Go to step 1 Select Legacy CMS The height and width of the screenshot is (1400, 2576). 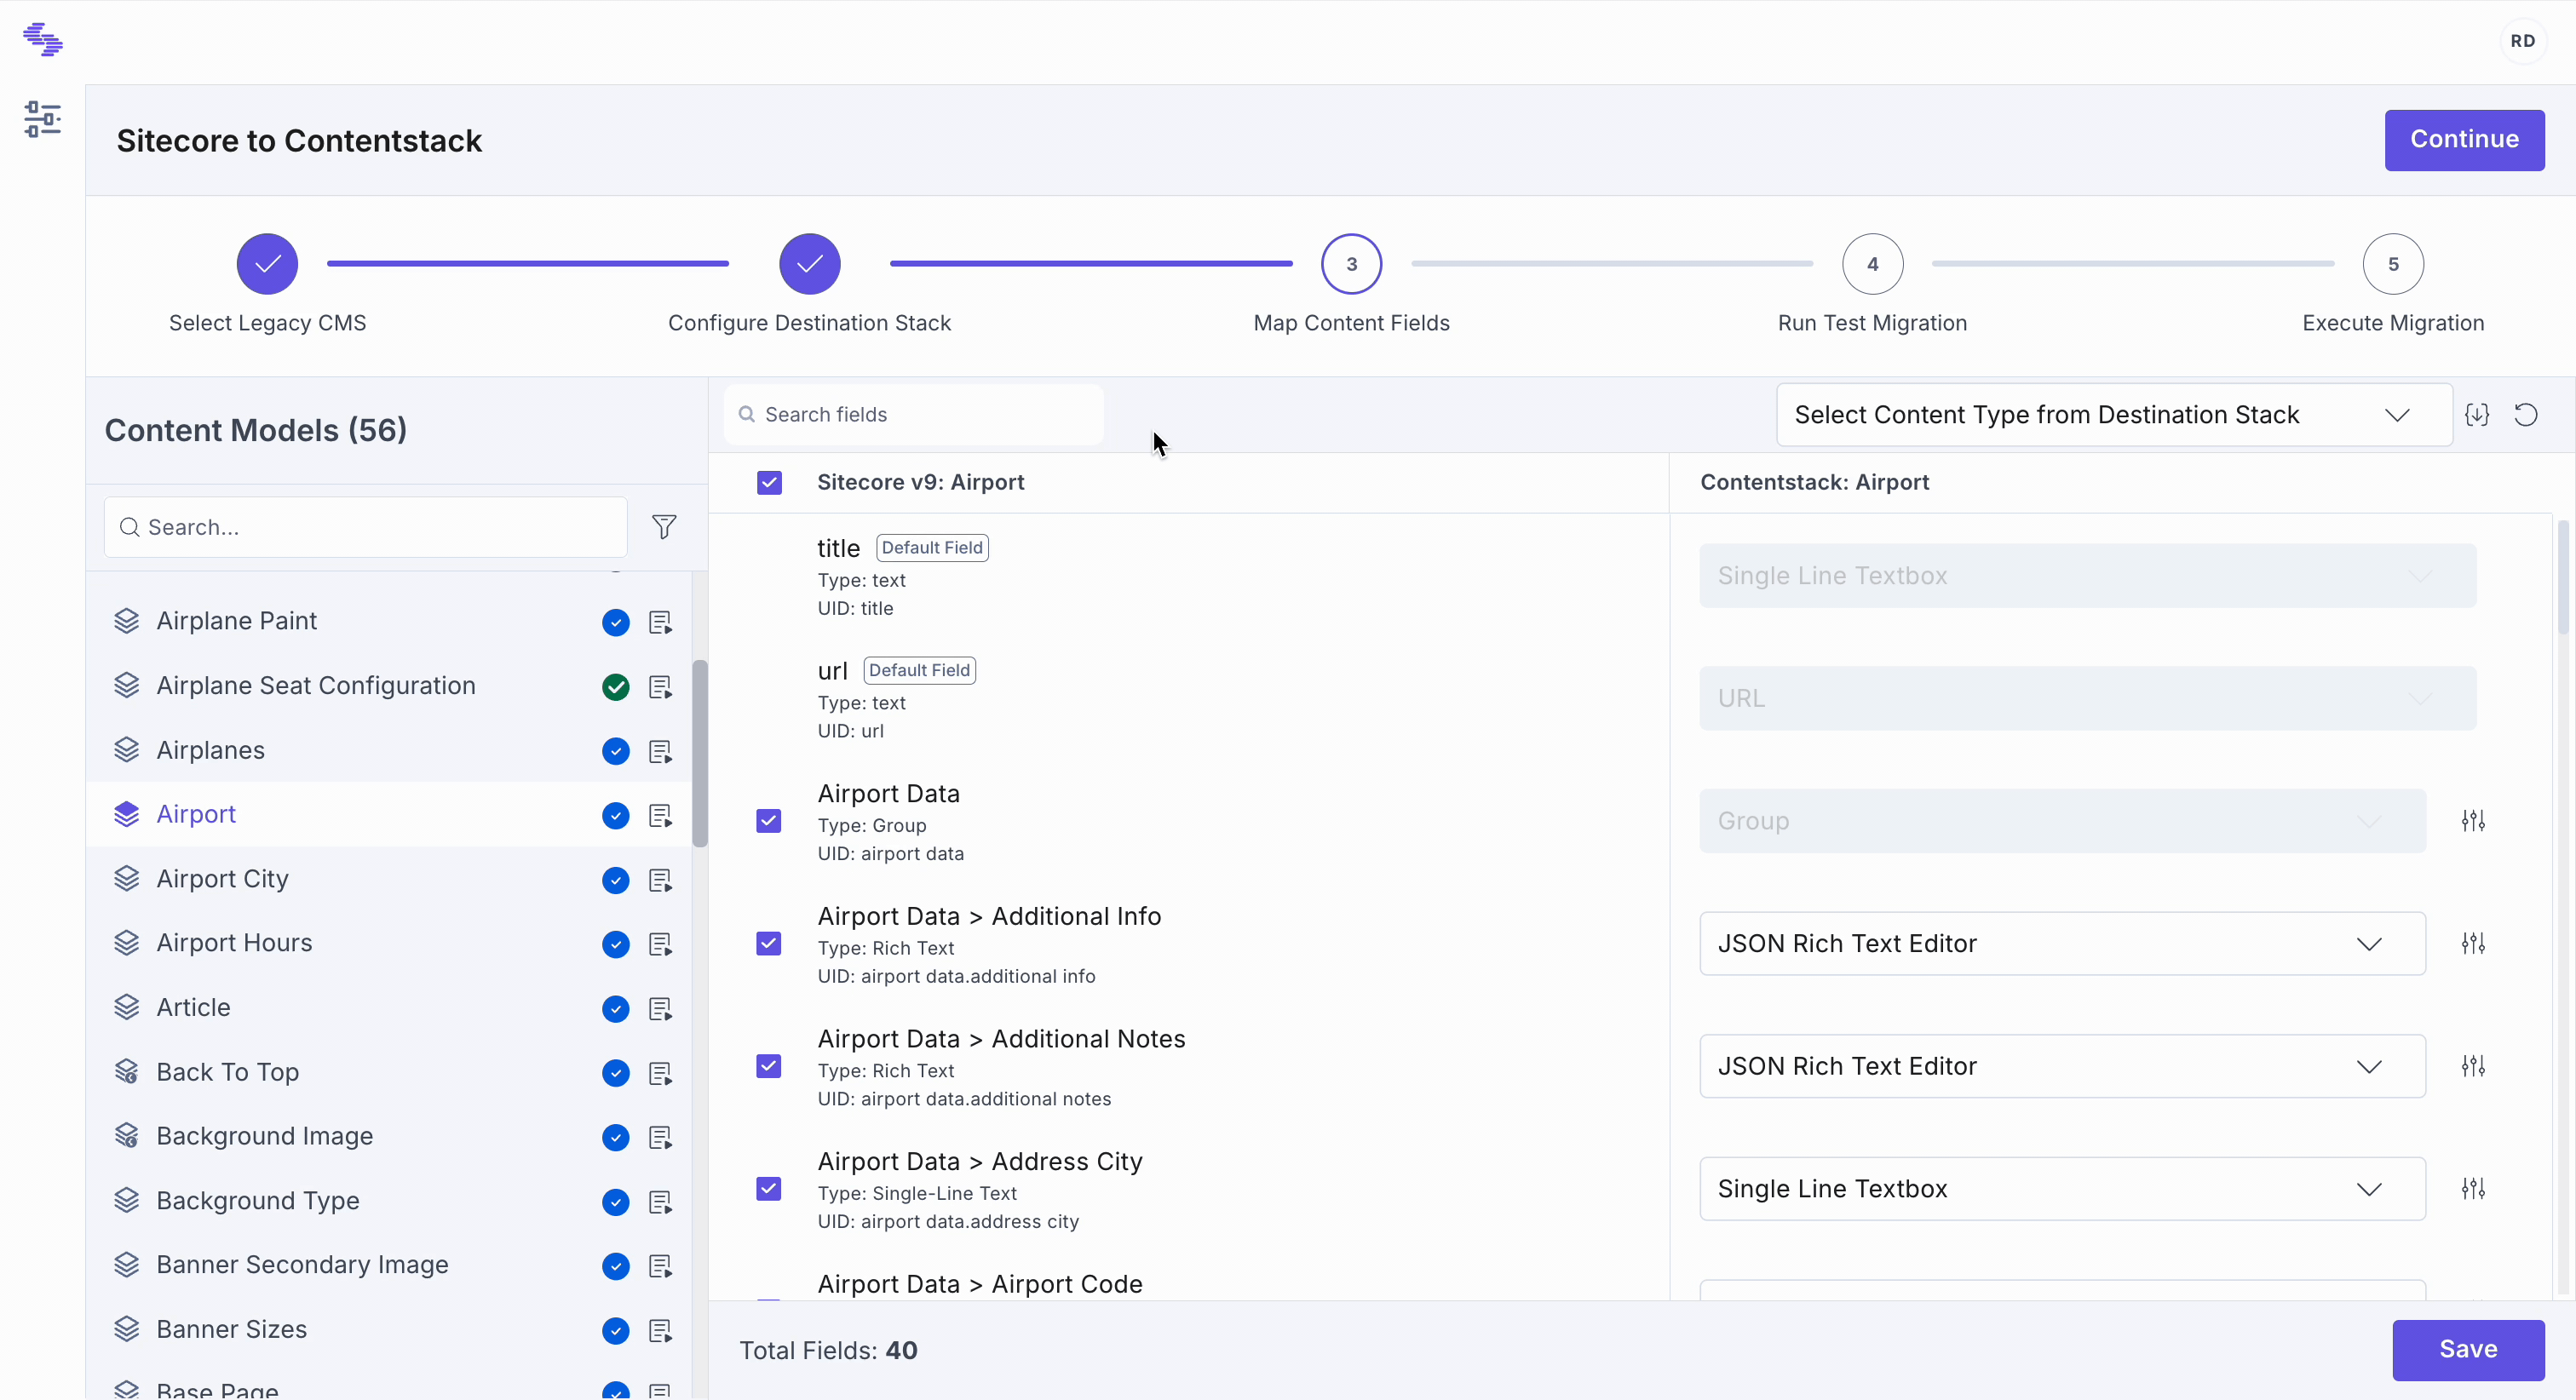pyautogui.click(x=267, y=264)
